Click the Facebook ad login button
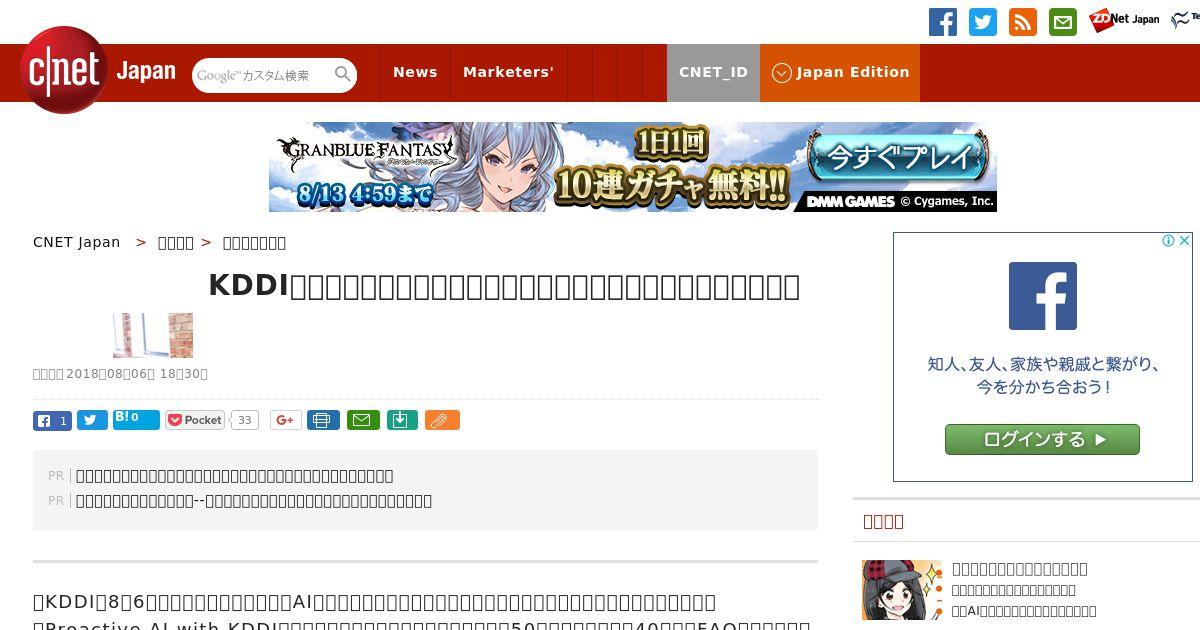Image resolution: width=1200 pixels, height=630 pixels. coord(1042,439)
